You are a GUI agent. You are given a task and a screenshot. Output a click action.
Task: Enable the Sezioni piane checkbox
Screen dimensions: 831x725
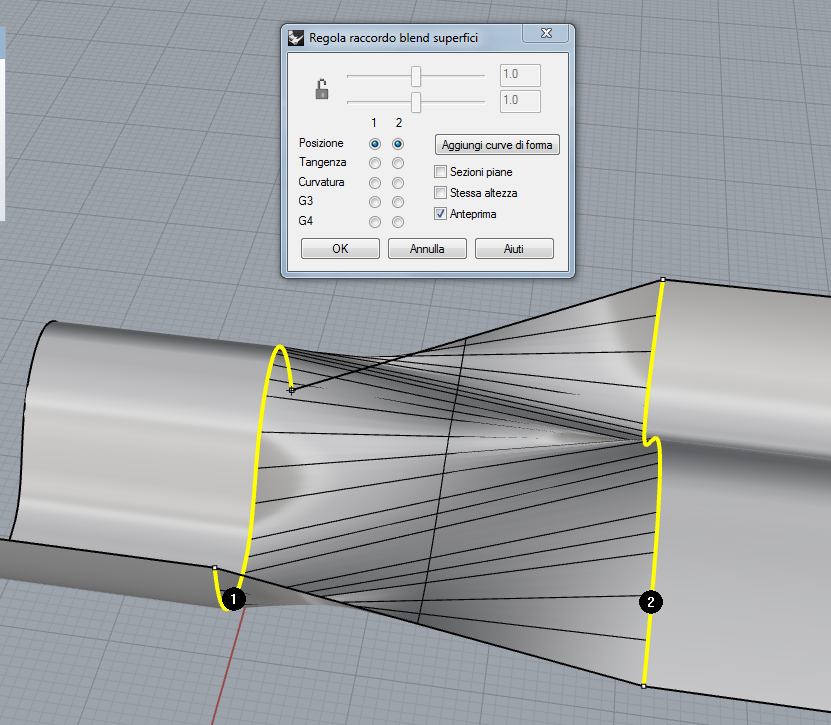[440, 172]
